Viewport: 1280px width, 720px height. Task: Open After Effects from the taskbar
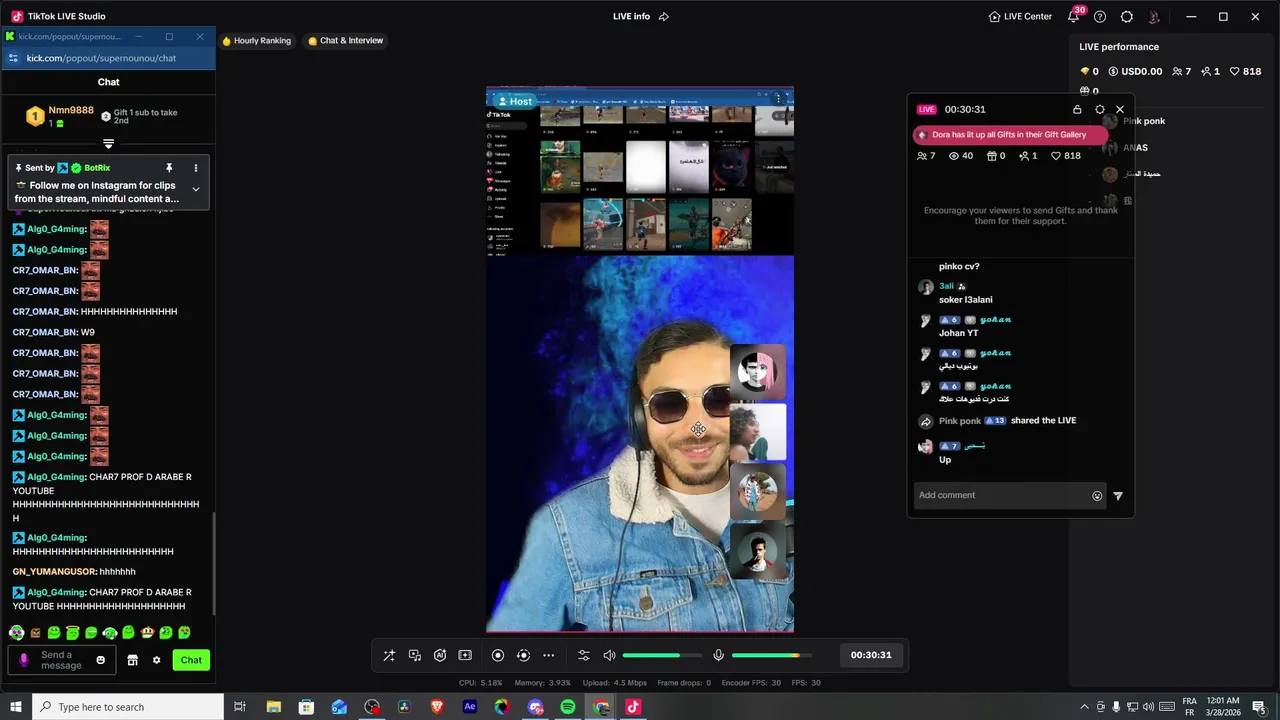[470, 707]
